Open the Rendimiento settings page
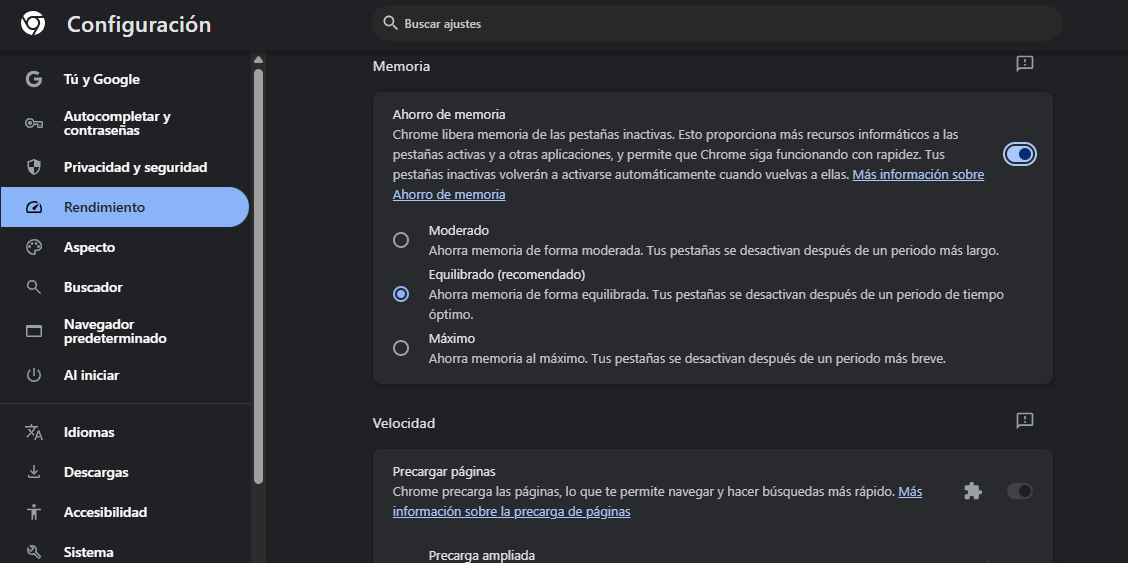 tap(124, 207)
